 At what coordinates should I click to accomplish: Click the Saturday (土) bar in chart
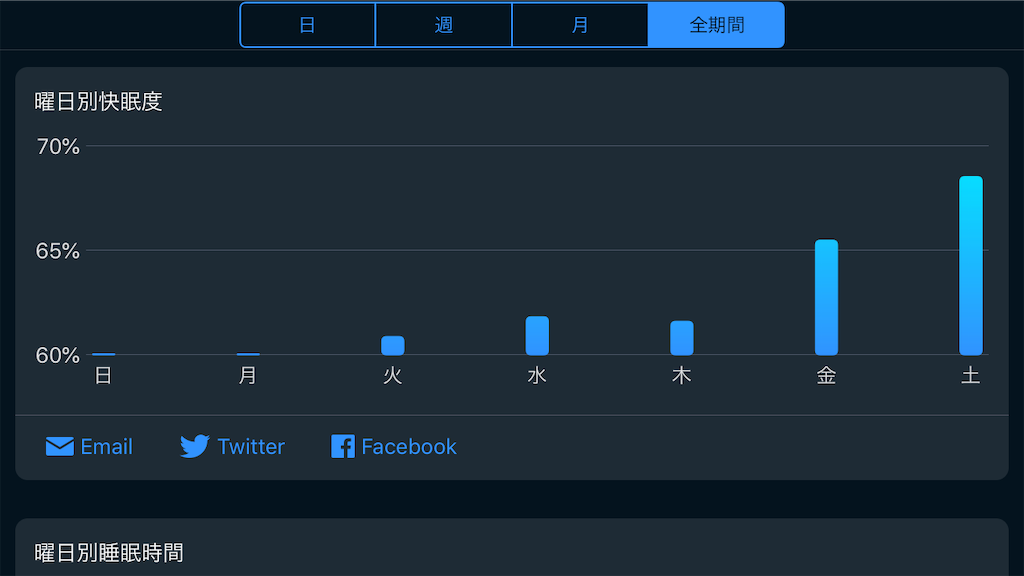pyautogui.click(x=970, y=265)
